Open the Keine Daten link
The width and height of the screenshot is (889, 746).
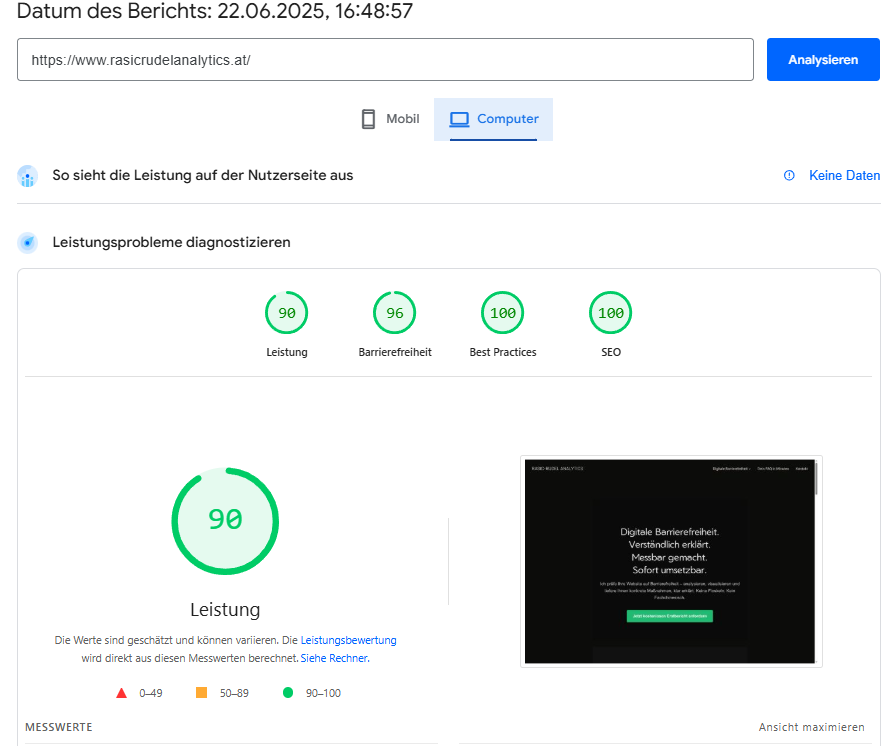pyautogui.click(x=844, y=176)
